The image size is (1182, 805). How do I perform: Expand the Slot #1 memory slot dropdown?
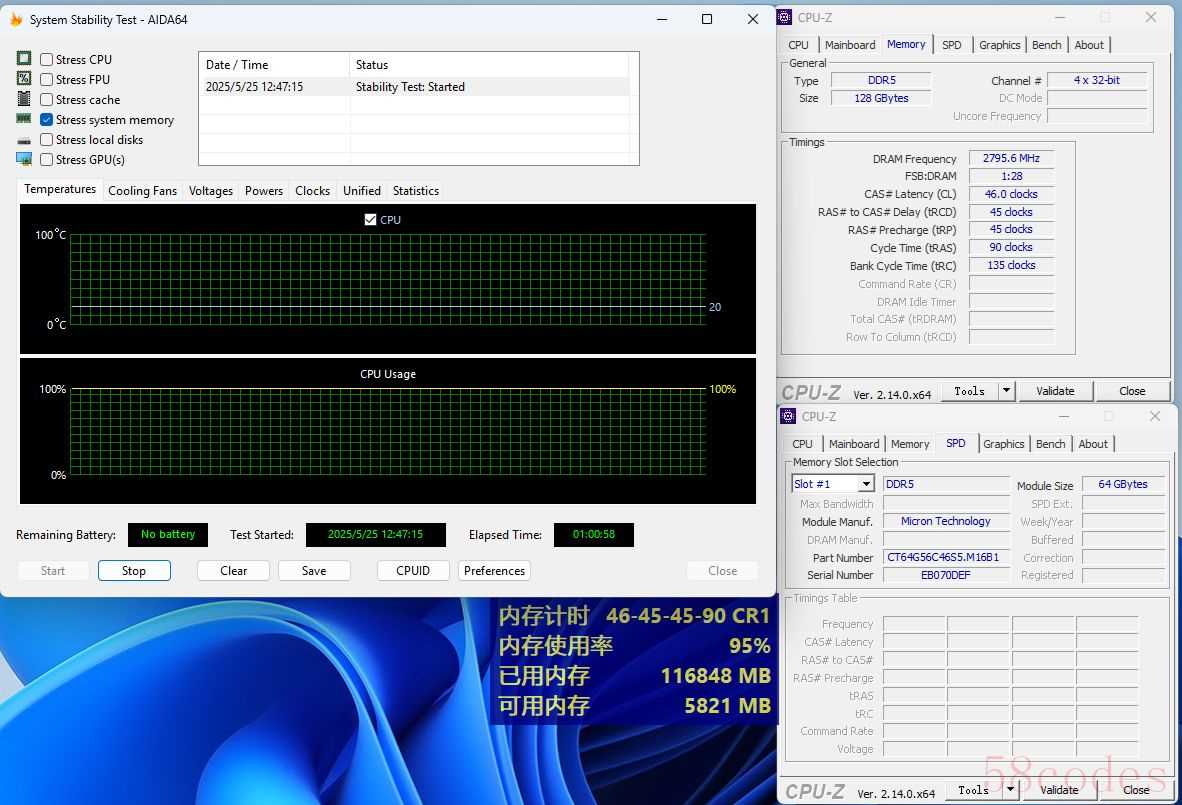(x=866, y=484)
